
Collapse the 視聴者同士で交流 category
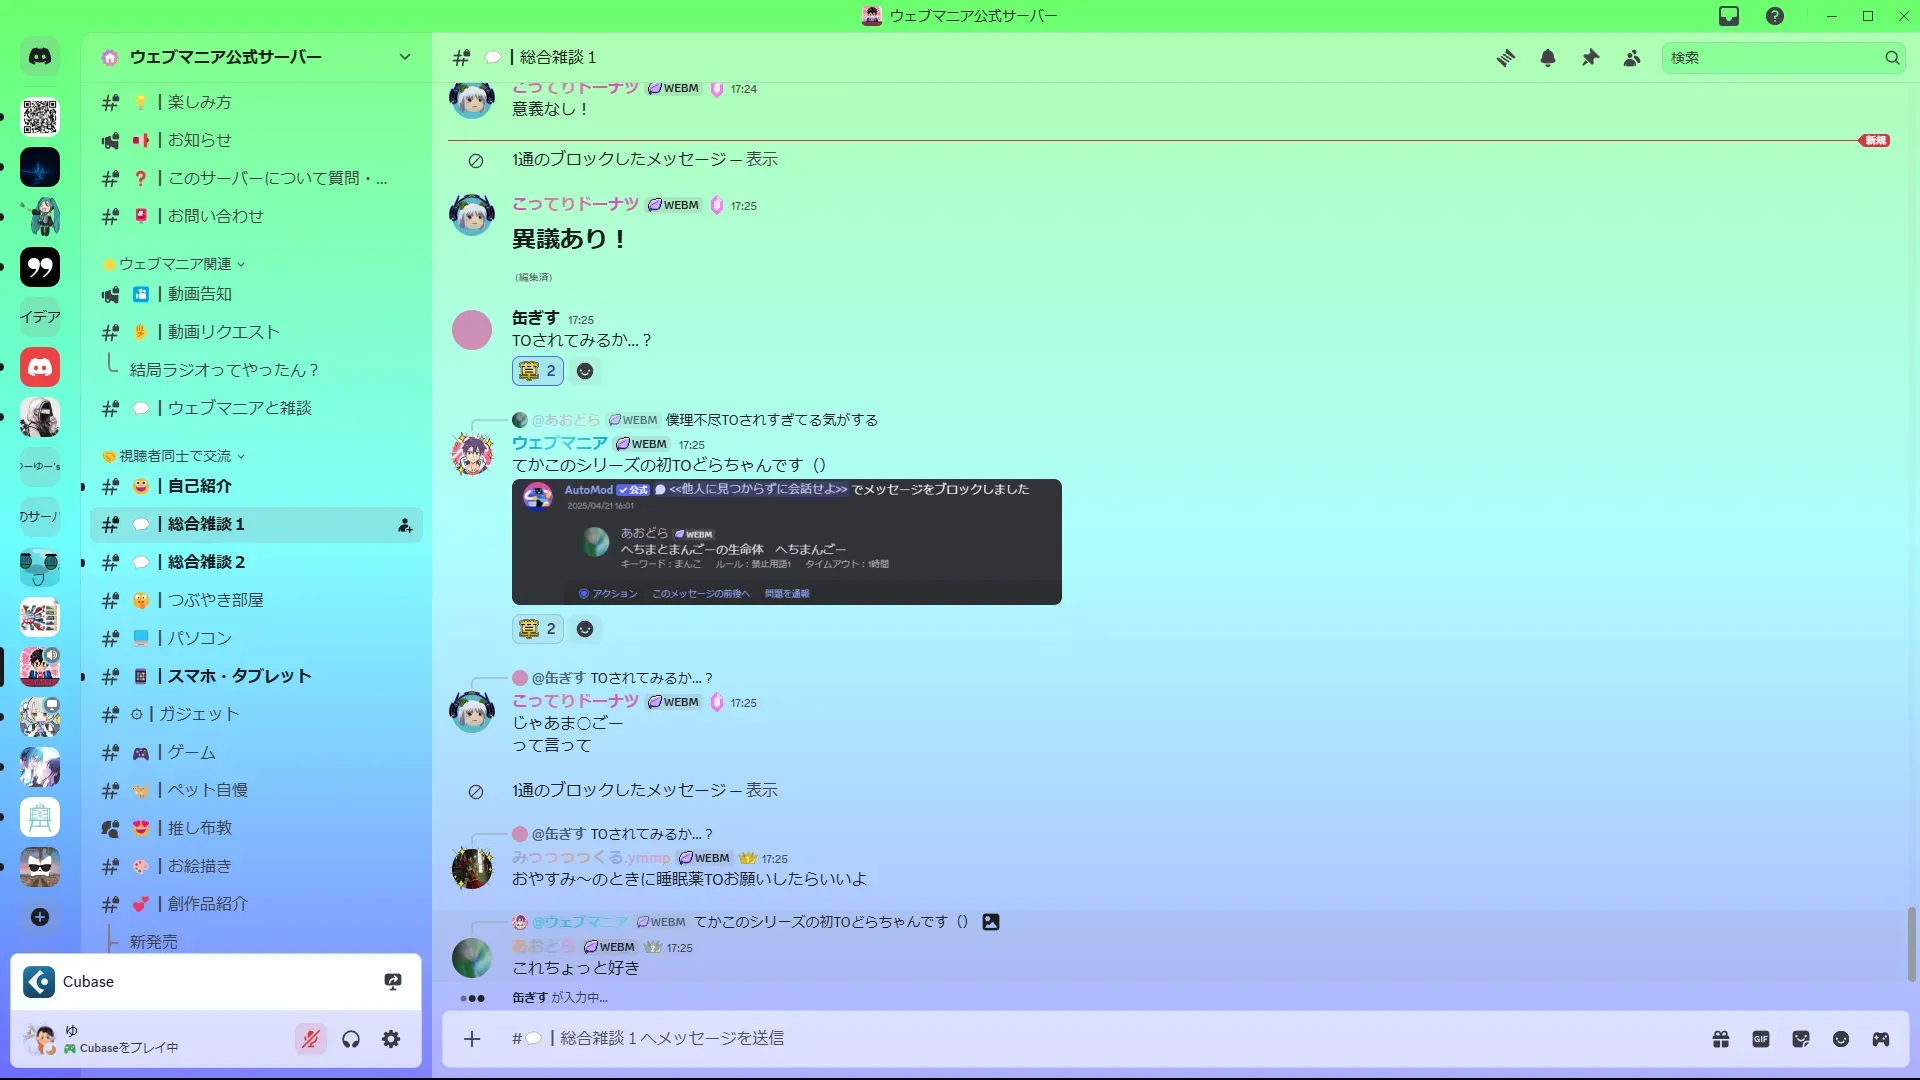174,456
